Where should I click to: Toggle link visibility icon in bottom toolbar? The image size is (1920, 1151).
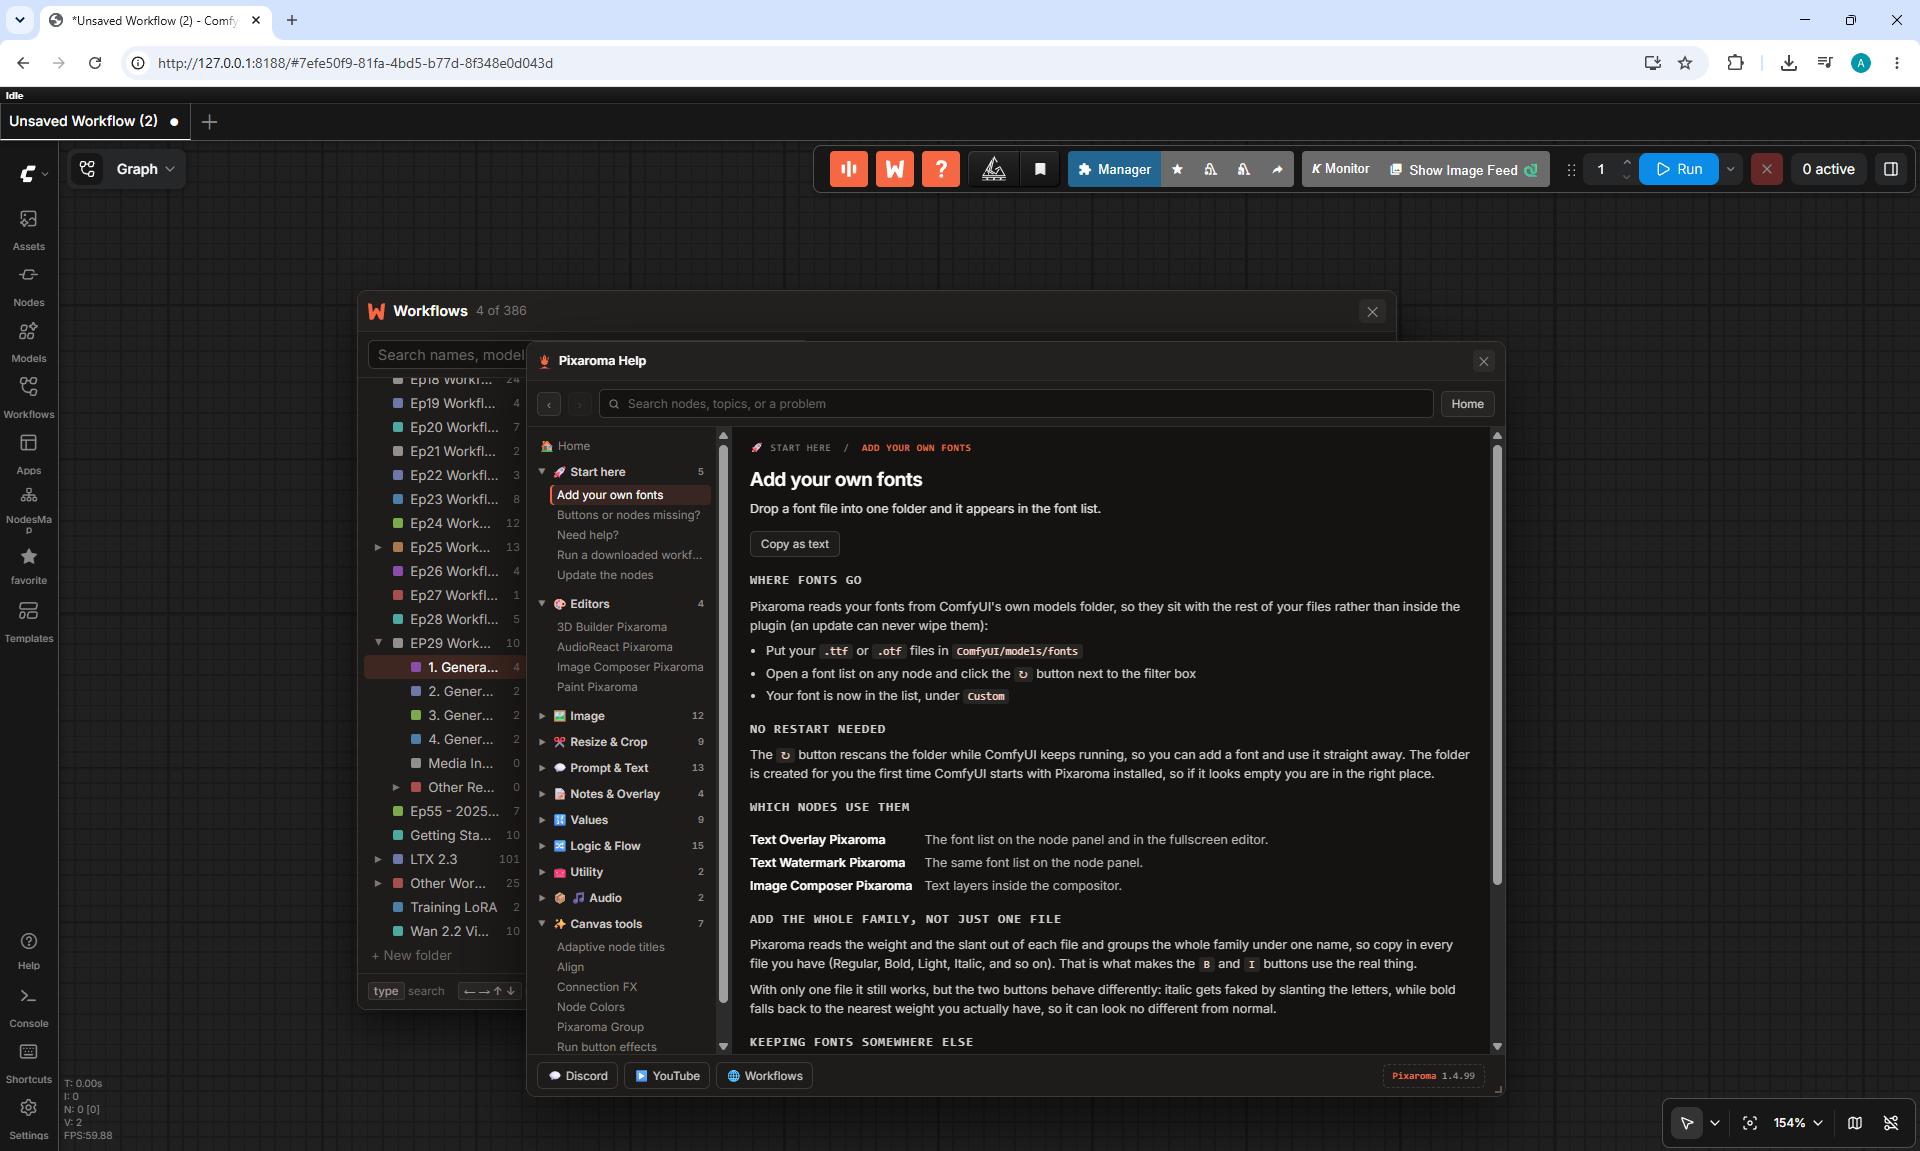[x=1890, y=1123]
